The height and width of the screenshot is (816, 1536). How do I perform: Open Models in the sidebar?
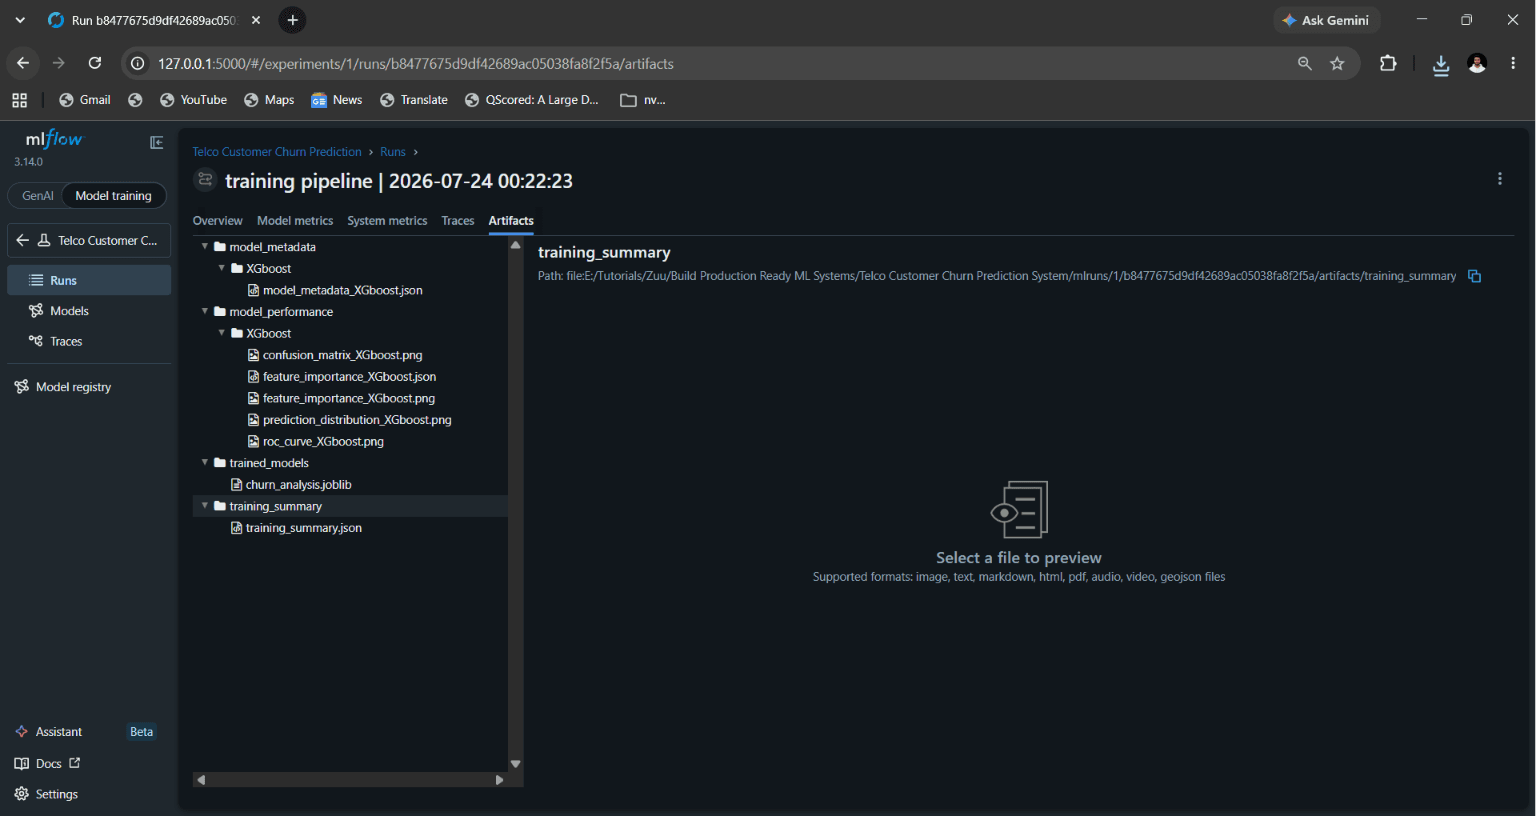point(89,311)
